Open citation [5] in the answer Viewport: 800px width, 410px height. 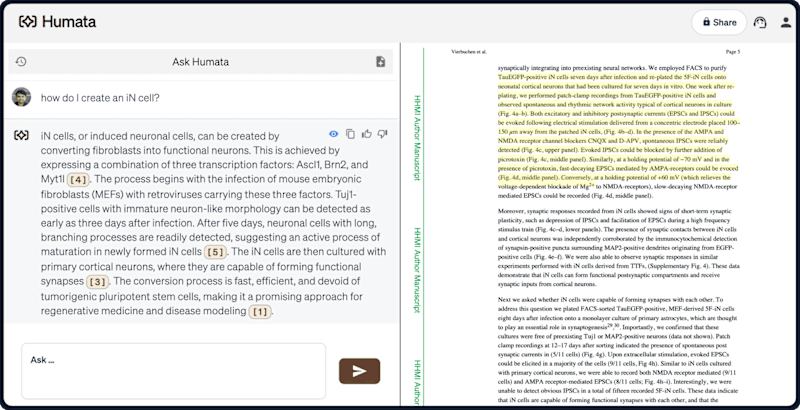pos(215,252)
